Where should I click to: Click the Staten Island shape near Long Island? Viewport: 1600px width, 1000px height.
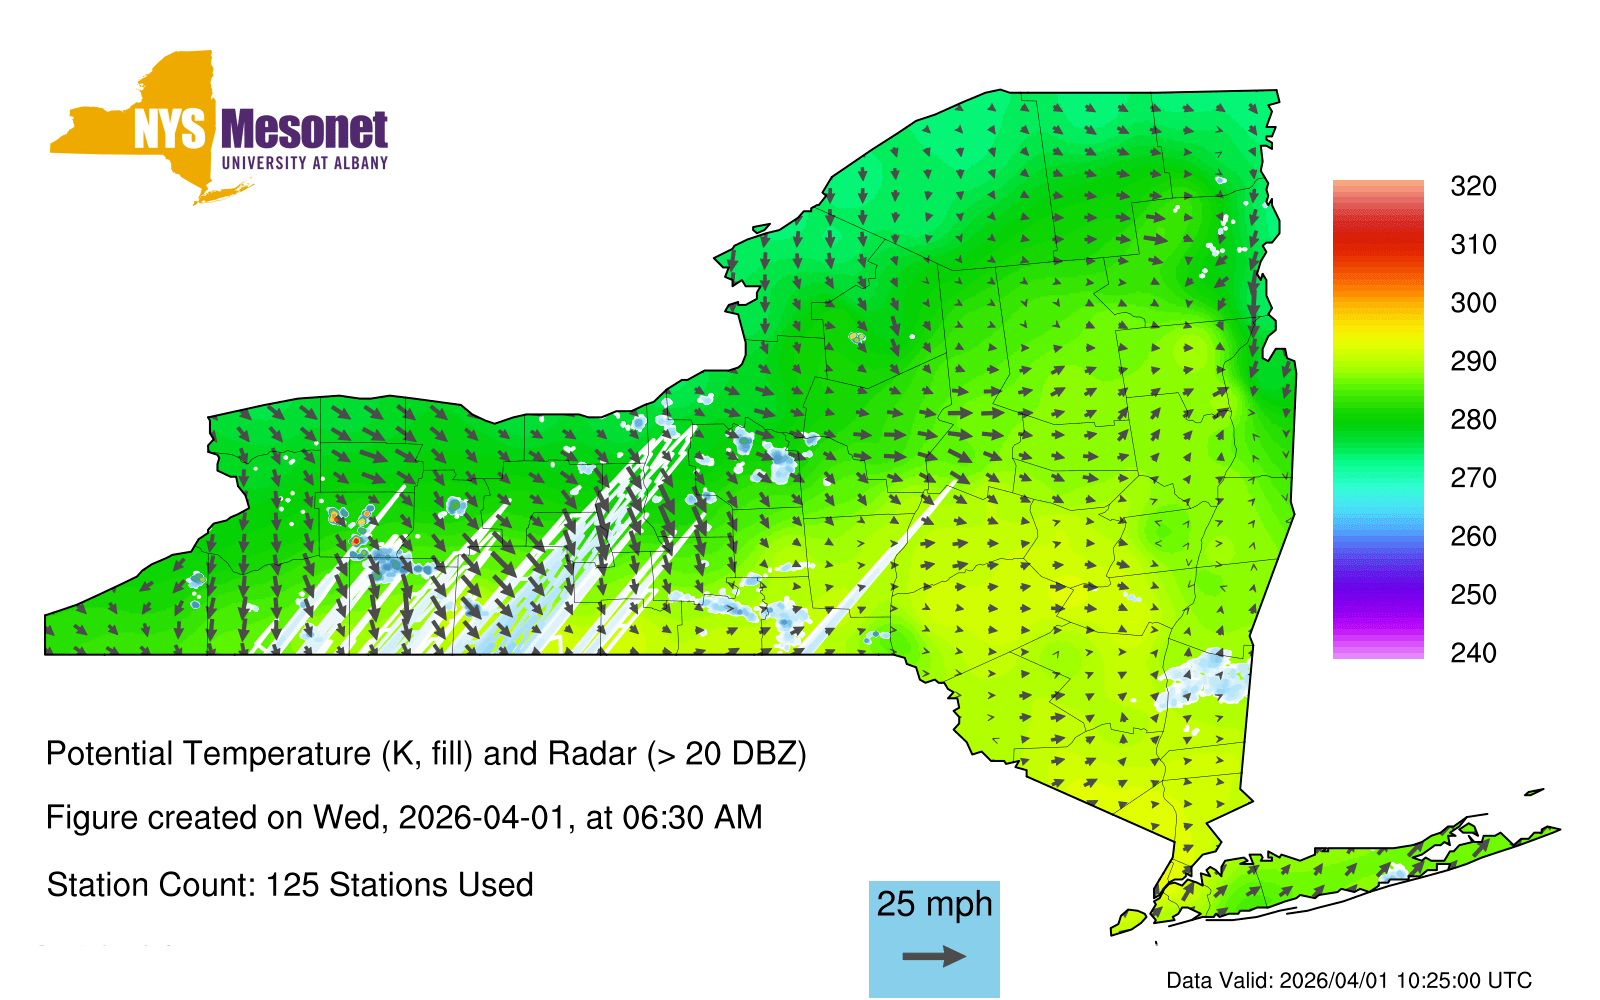(x=1128, y=920)
